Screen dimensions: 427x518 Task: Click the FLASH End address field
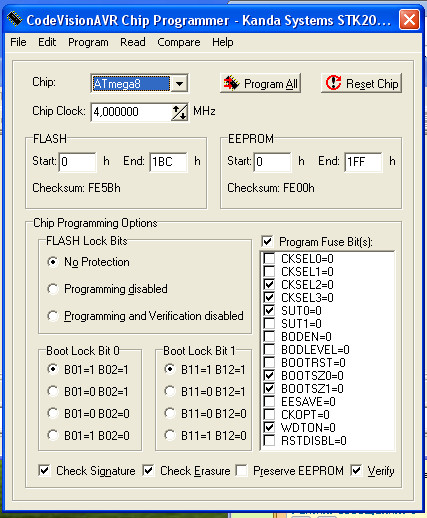pyautogui.click(x=169, y=162)
